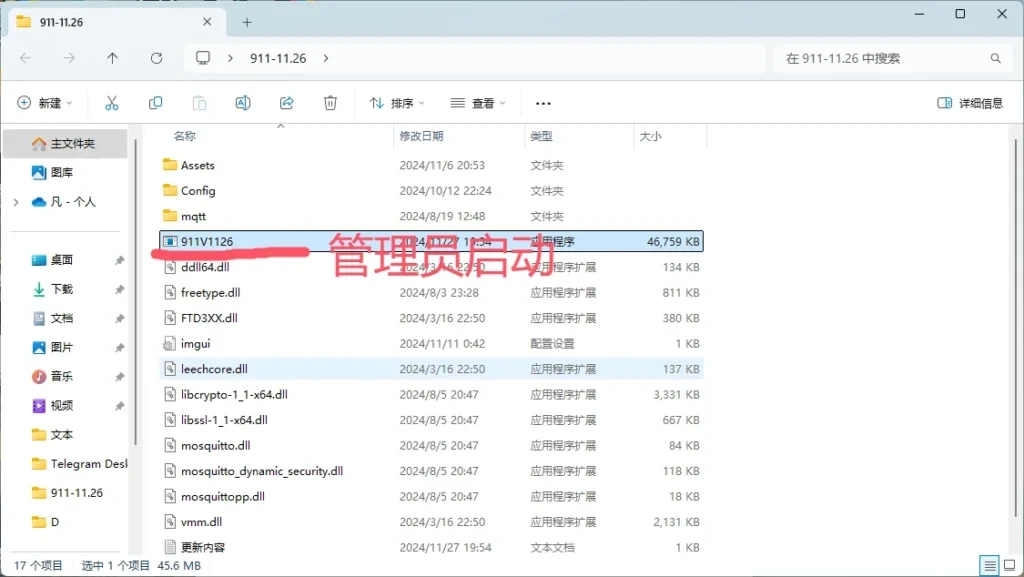Open a new tab with plus button
Image resolution: width=1024 pixels, height=577 pixels.
247,22
